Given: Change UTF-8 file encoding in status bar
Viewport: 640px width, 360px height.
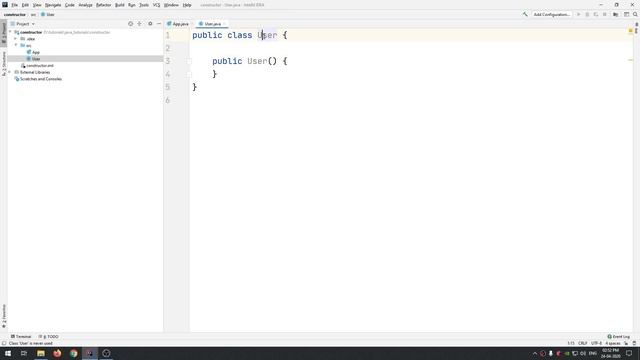Looking at the screenshot, I should (x=596, y=343).
